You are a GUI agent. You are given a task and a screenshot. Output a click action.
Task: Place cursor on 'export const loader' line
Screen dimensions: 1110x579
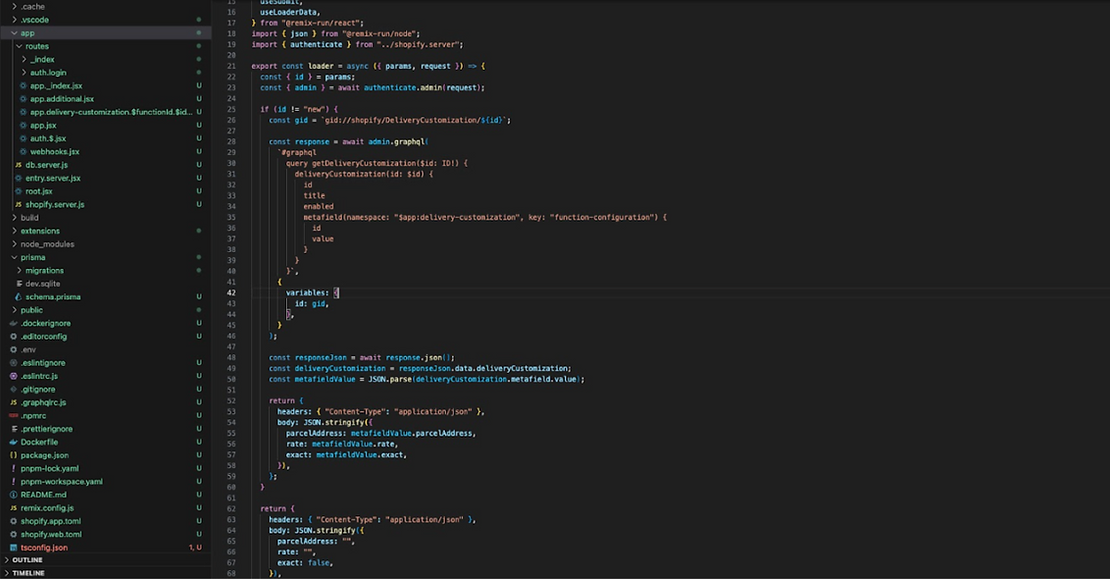pyautogui.click(x=368, y=66)
